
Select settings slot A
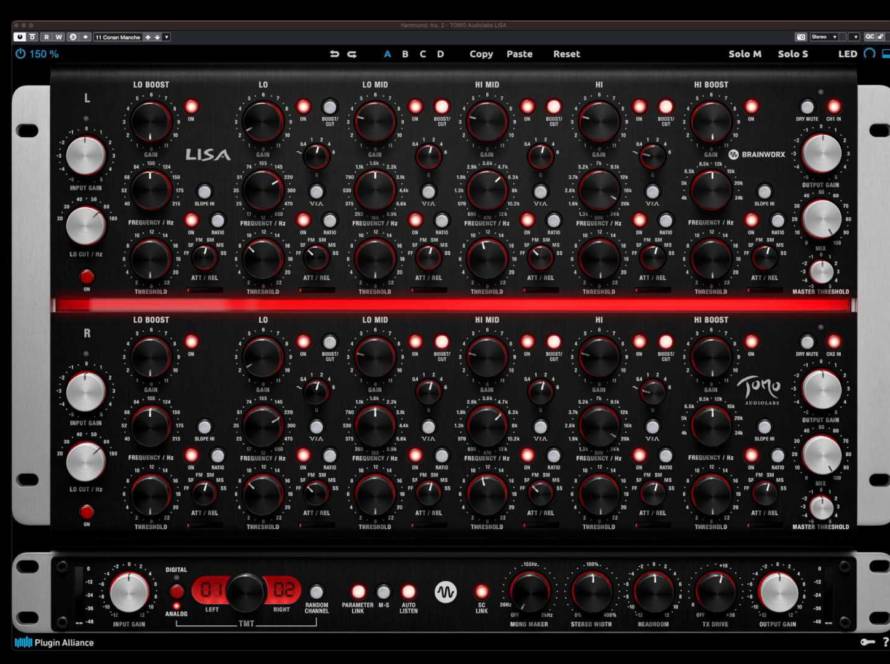tap(388, 54)
